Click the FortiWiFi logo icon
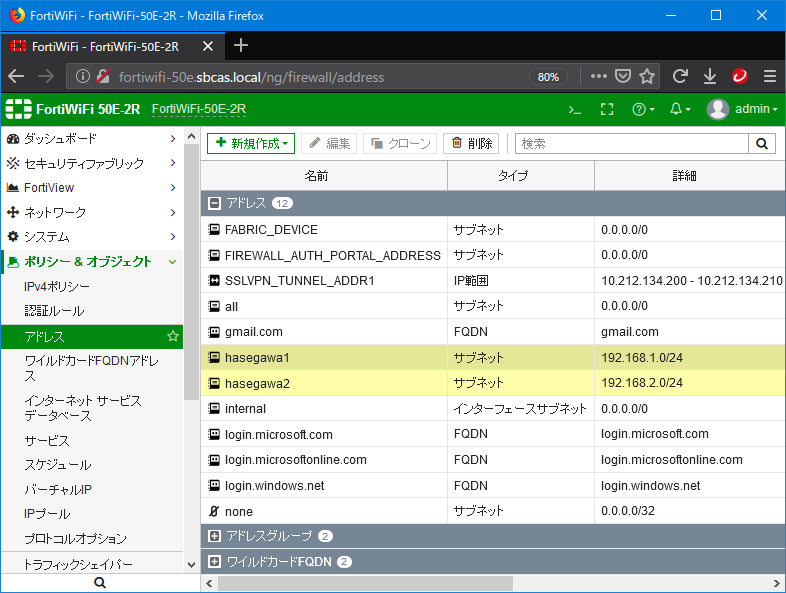This screenshot has width=786, height=593. point(18,109)
